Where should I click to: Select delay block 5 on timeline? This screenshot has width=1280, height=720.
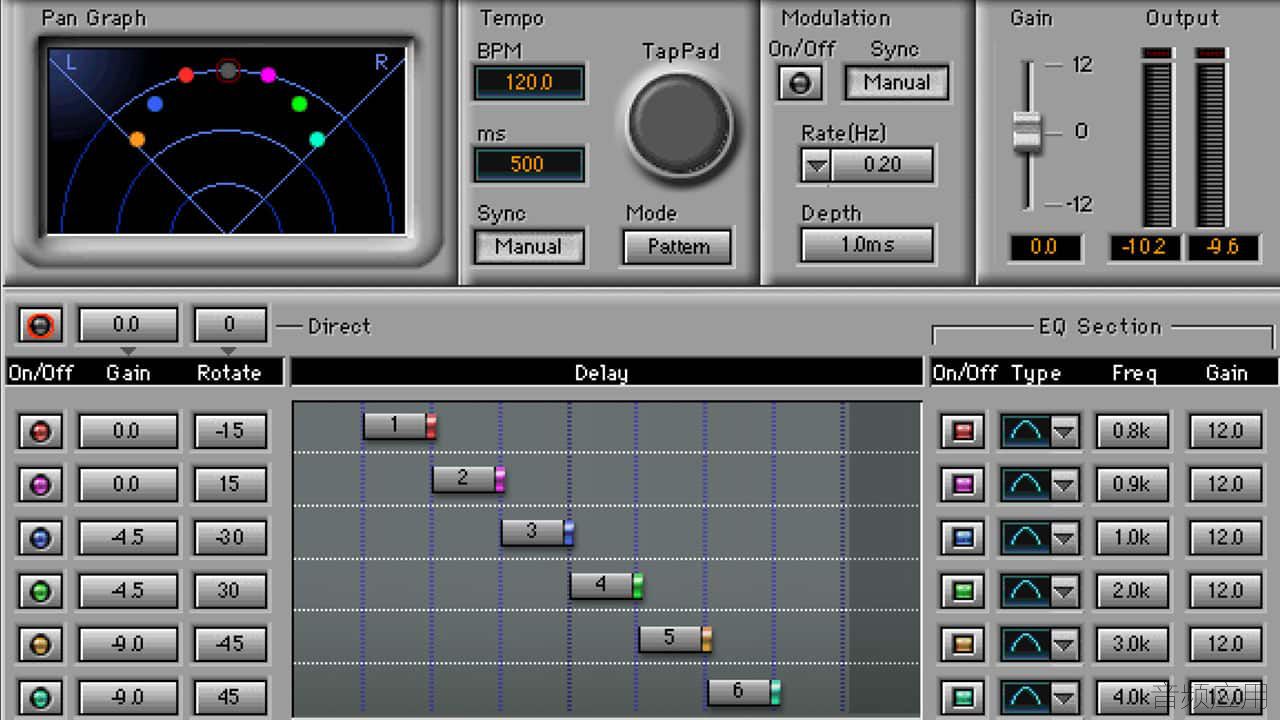coord(675,638)
